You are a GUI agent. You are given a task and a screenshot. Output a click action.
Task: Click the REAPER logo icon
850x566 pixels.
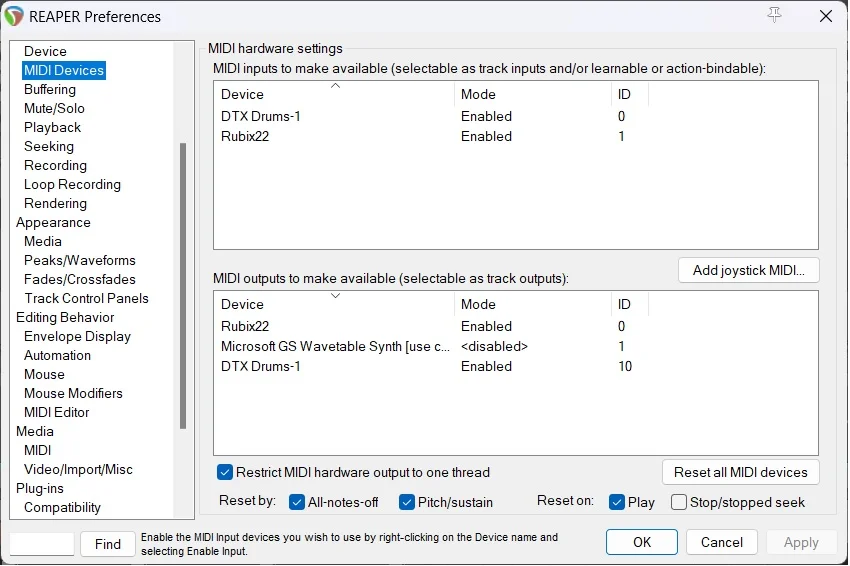click(x=15, y=16)
